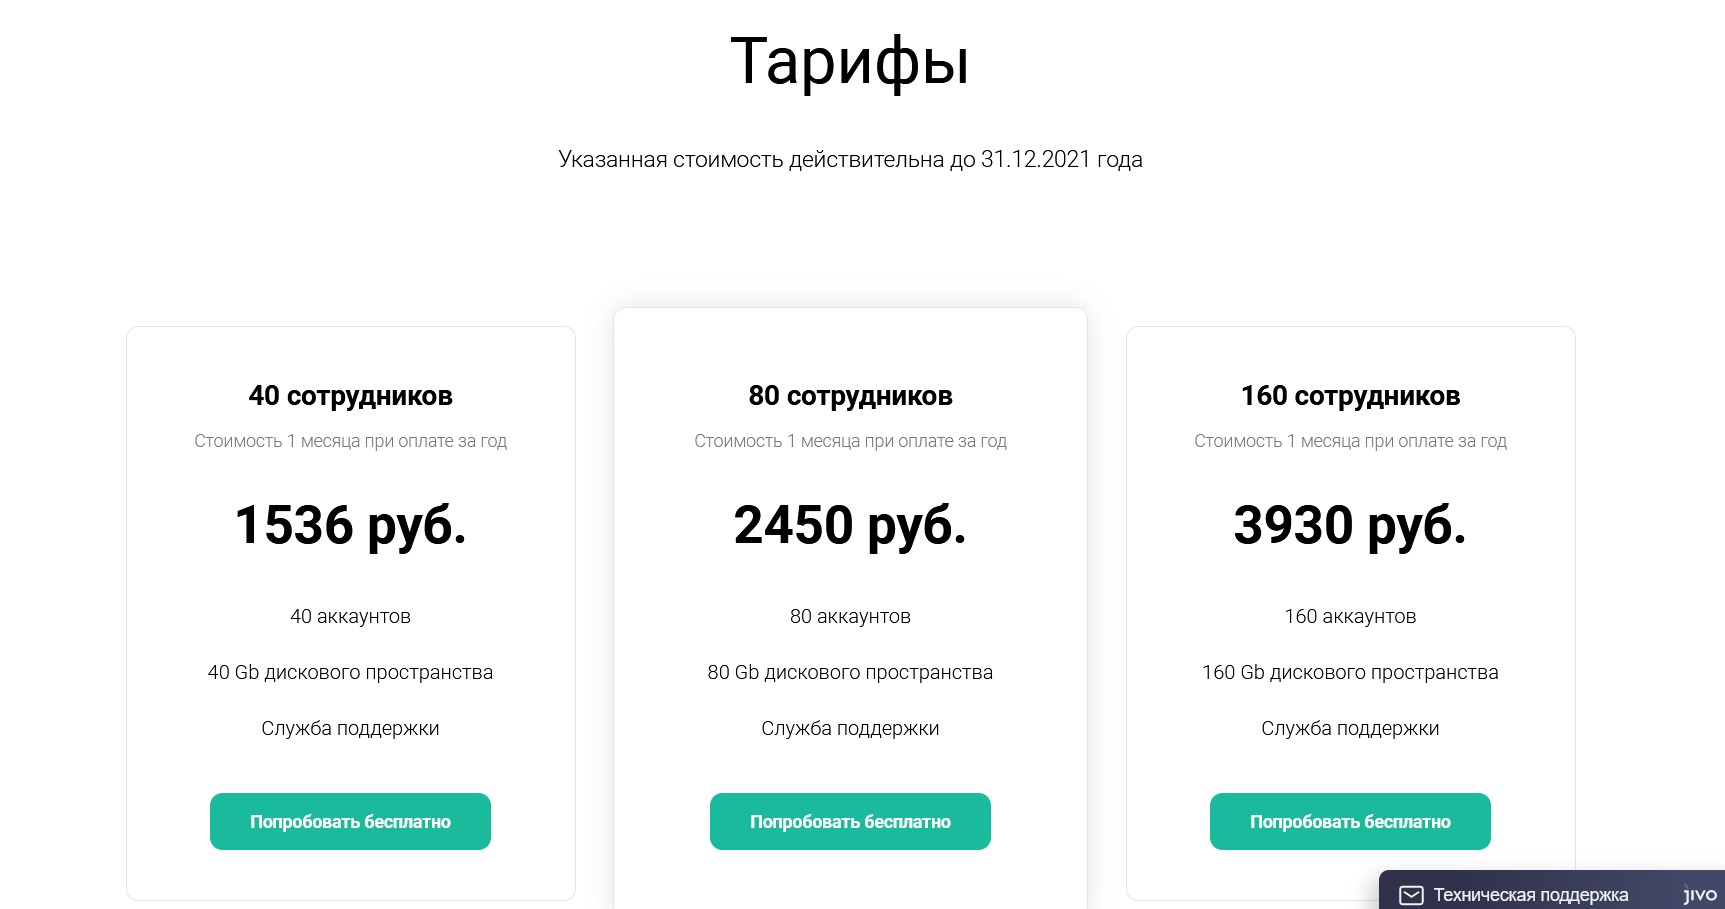The width and height of the screenshot is (1725, 909).
Task: Click the 1536 руб. price
Action: click(x=350, y=525)
